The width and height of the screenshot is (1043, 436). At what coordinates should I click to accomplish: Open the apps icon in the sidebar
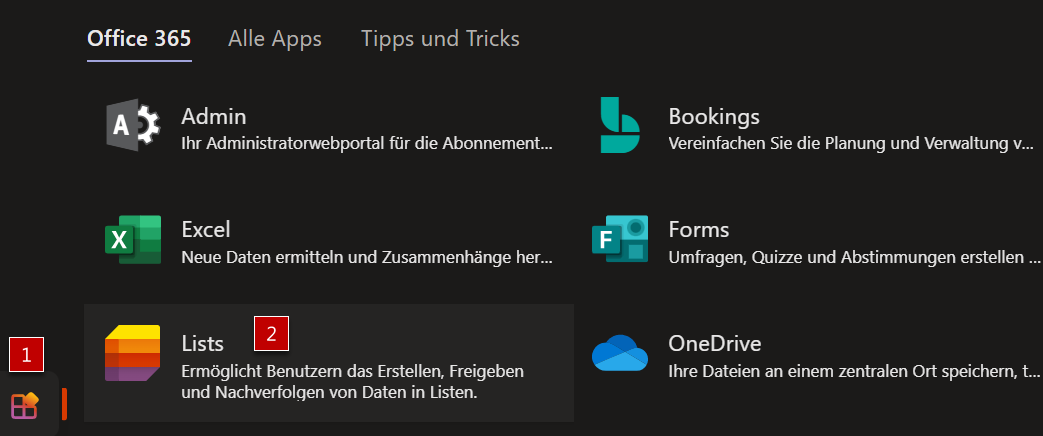click(25, 405)
